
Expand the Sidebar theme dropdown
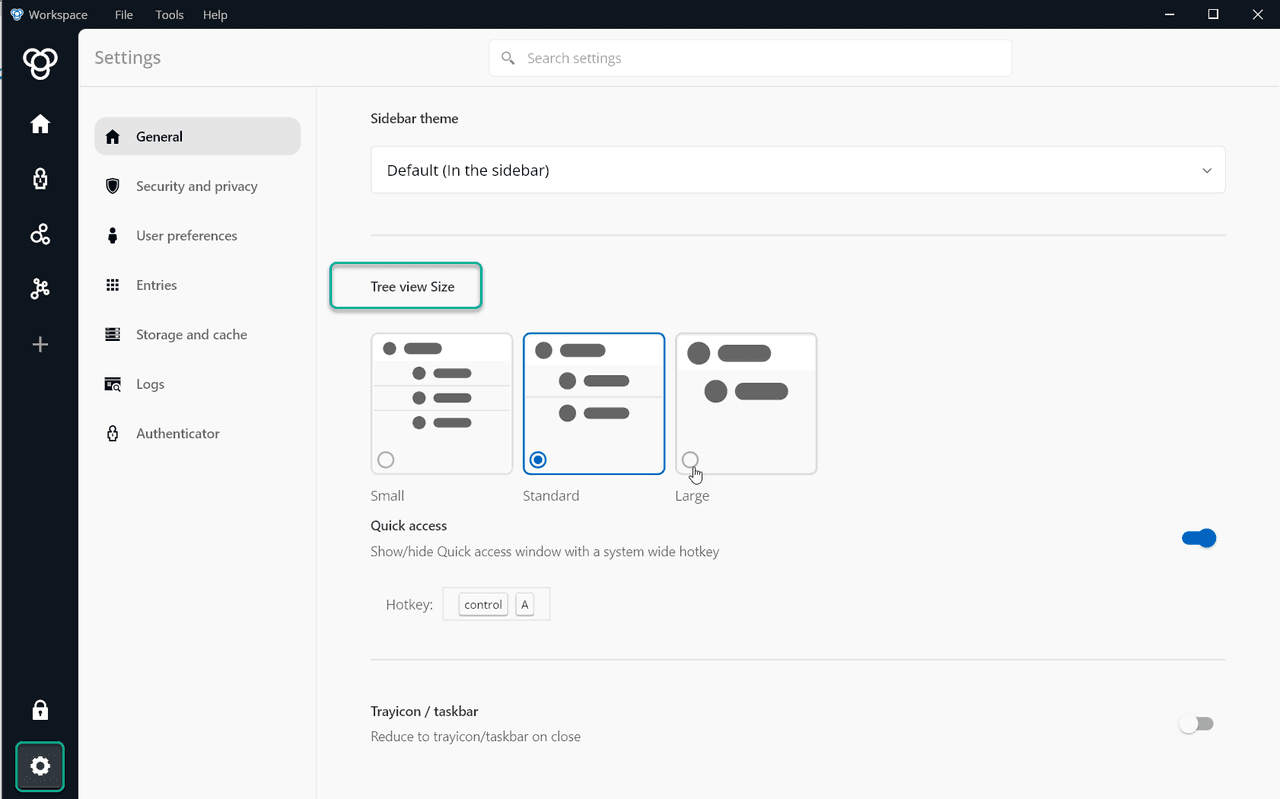point(797,170)
